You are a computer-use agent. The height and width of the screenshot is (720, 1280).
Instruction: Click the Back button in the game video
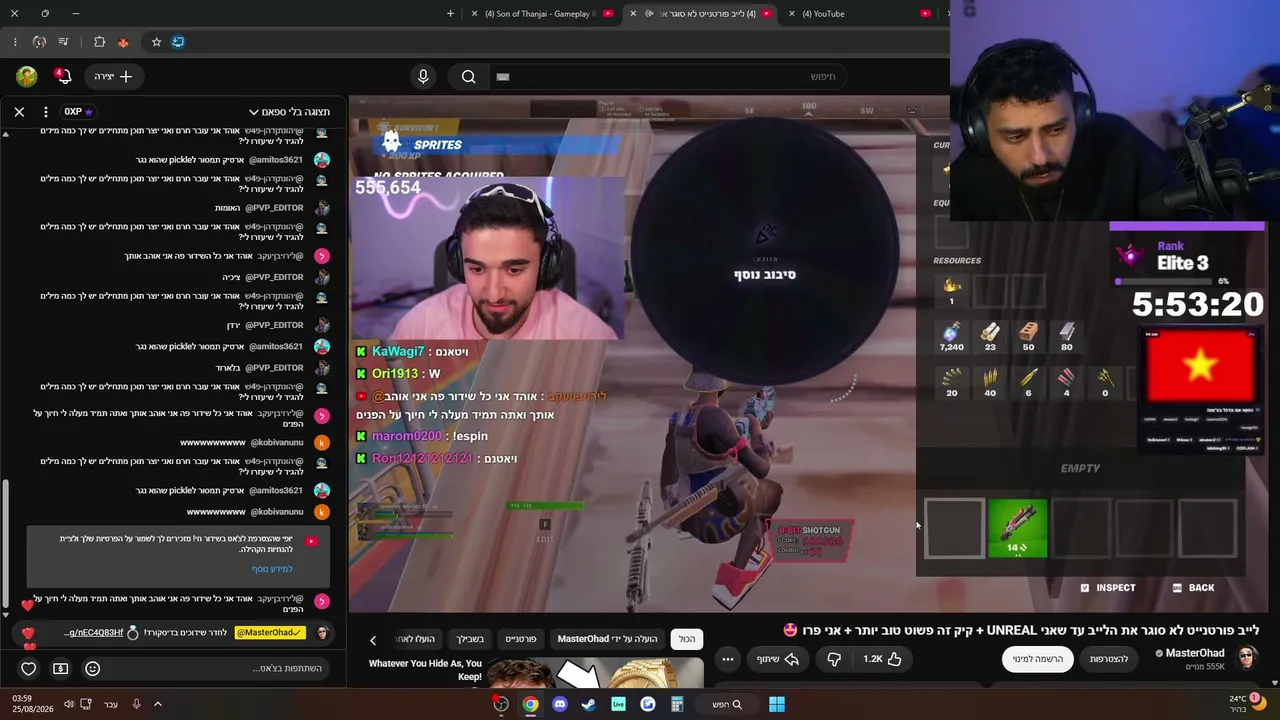1193,588
